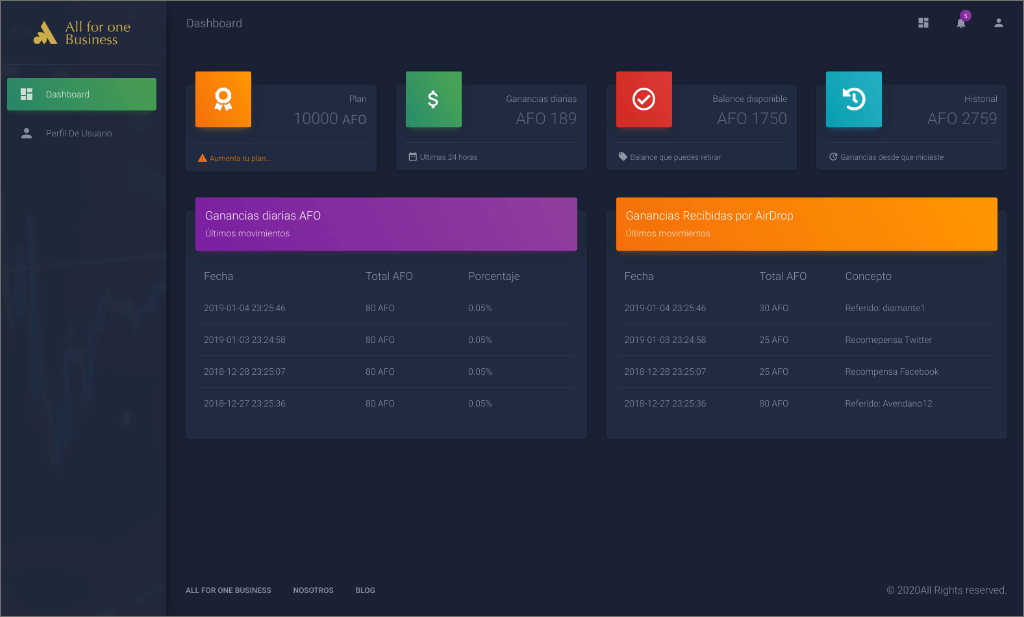This screenshot has width=1024, height=617.
Task: Click the purple Ganancias diarias AFO header
Action: click(386, 224)
